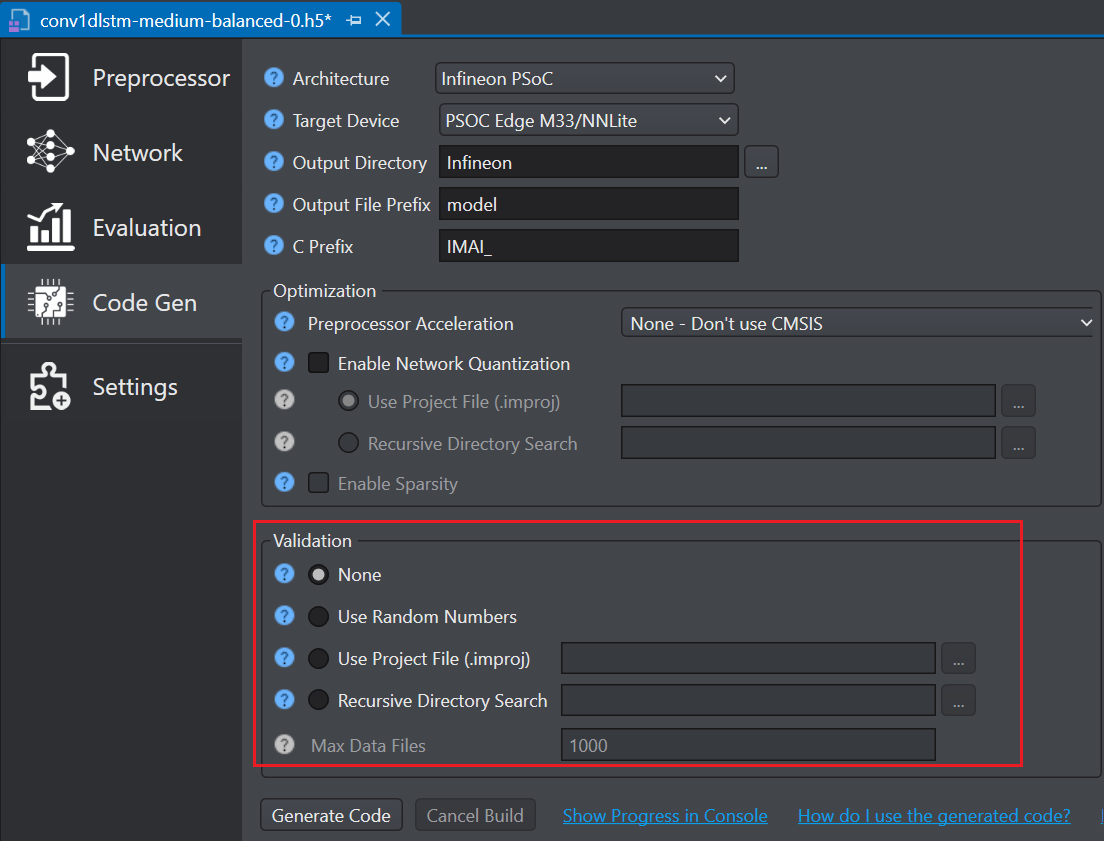The width and height of the screenshot is (1104, 841).
Task: Show help for Validation None option
Action: pyautogui.click(x=284, y=574)
